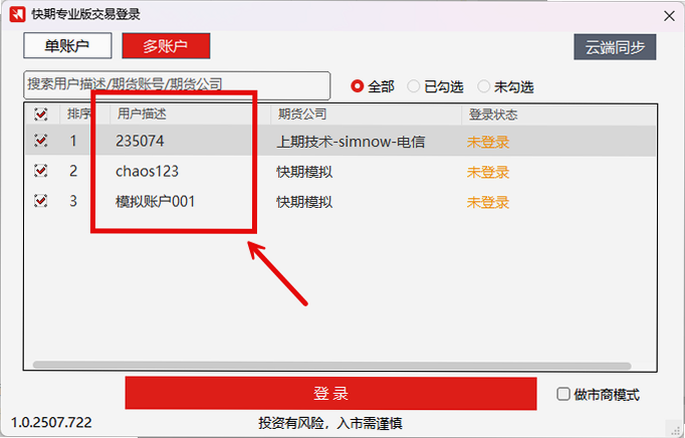The height and width of the screenshot is (438, 685).
Task: Select the 未勾选 radio button
Action: click(x=483, y=86)
